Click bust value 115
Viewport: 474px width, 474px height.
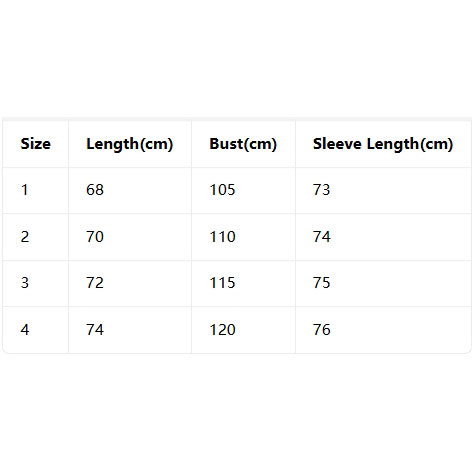tap(223, 283)
